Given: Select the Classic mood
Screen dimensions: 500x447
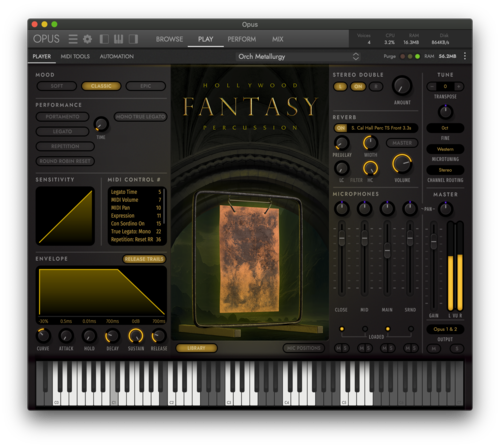Looking at the screenshot, I should pyautogui.click(x=101, y=86).
